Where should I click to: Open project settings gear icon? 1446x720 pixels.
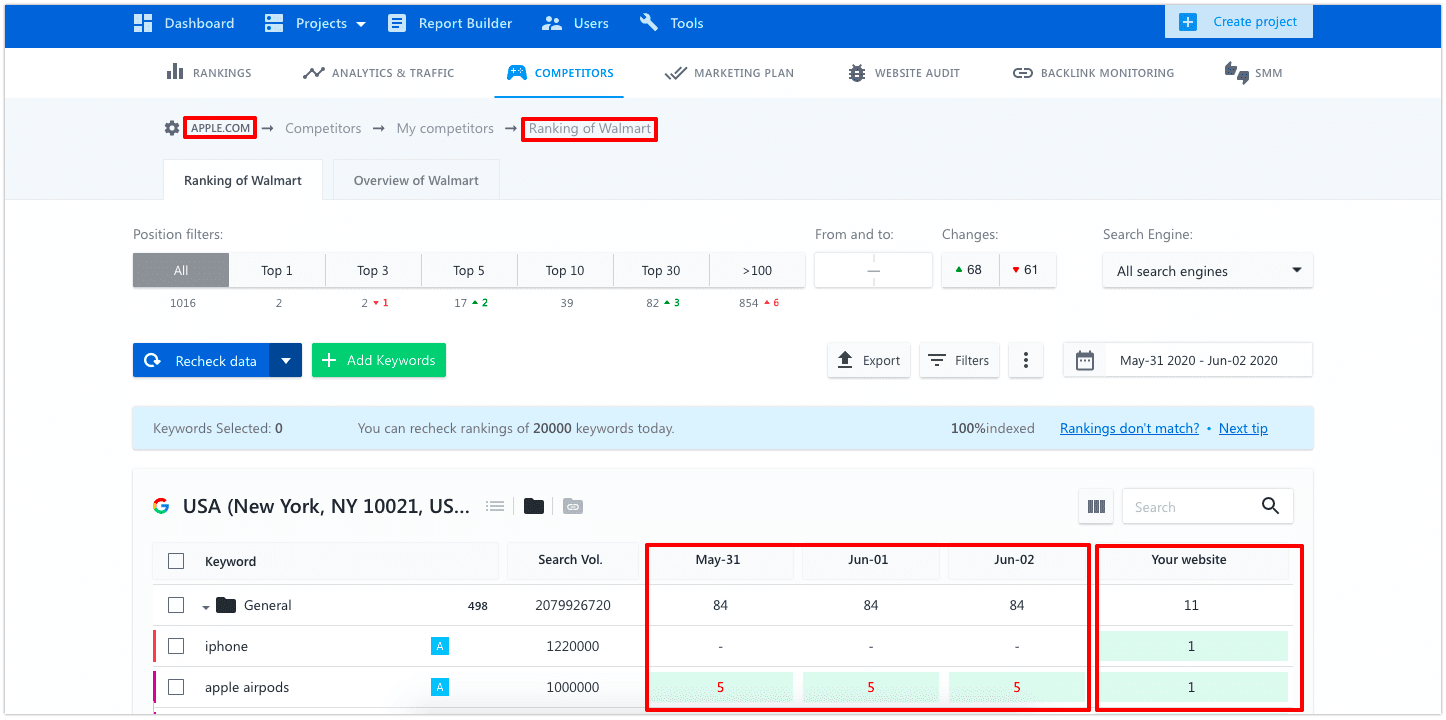coord(172,128)
